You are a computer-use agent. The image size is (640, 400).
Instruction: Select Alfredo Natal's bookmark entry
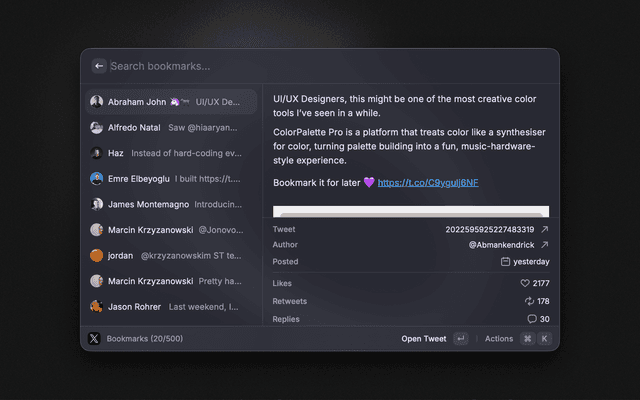[171, 128]
